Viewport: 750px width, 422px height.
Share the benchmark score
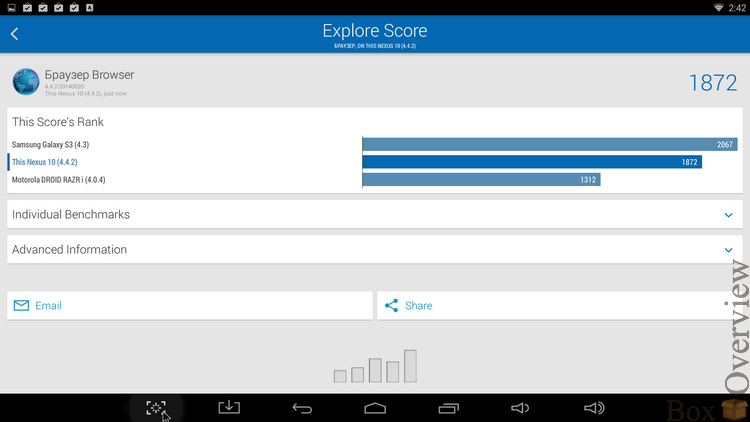pos(560,305)
